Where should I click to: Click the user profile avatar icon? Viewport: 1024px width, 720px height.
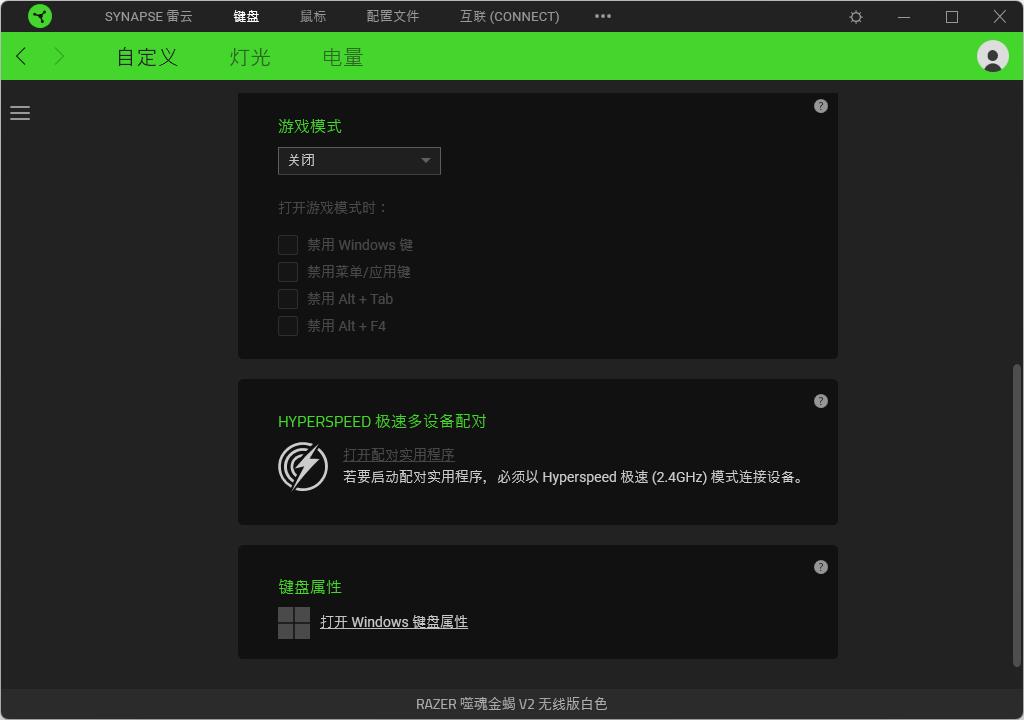pyautogui.click(x=992, y=56)
